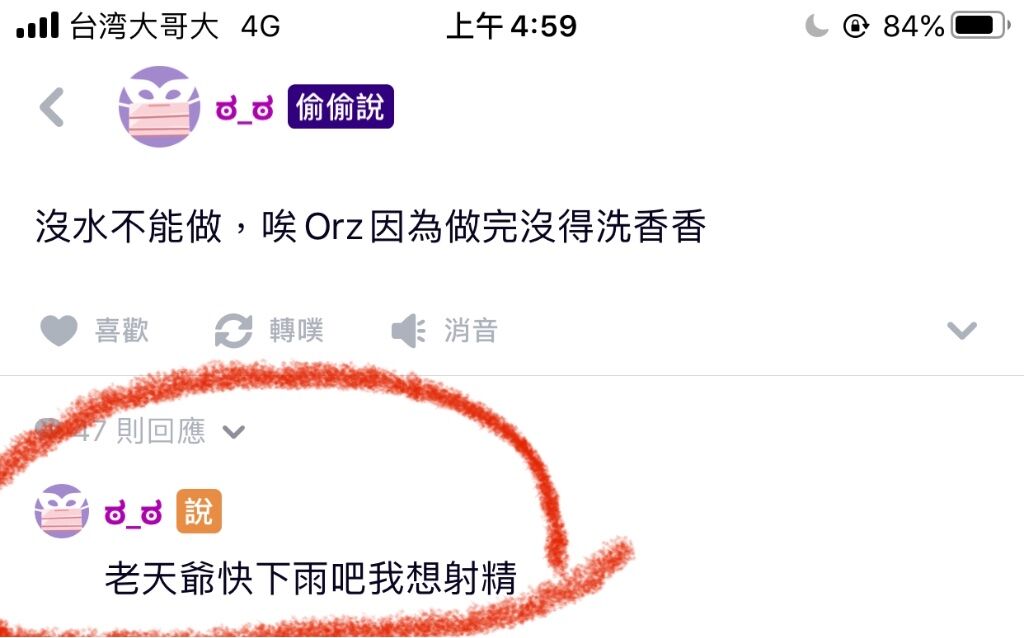The width and height of the screenshot is (1024, 638).
Task: Toggle 消音 mute on this plurk
Action: (471, 330)
